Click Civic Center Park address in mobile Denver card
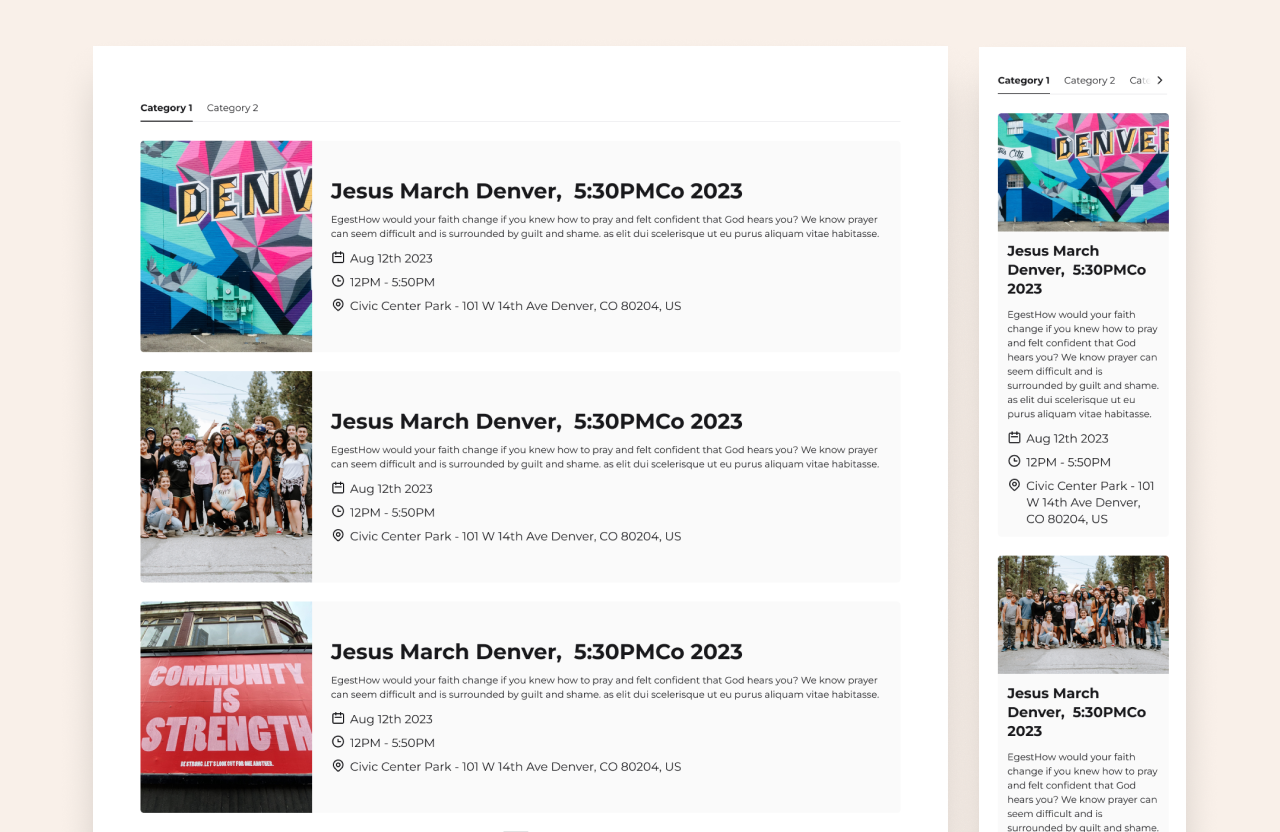This screenshot has width=1280, height=832. [1090, 503]
